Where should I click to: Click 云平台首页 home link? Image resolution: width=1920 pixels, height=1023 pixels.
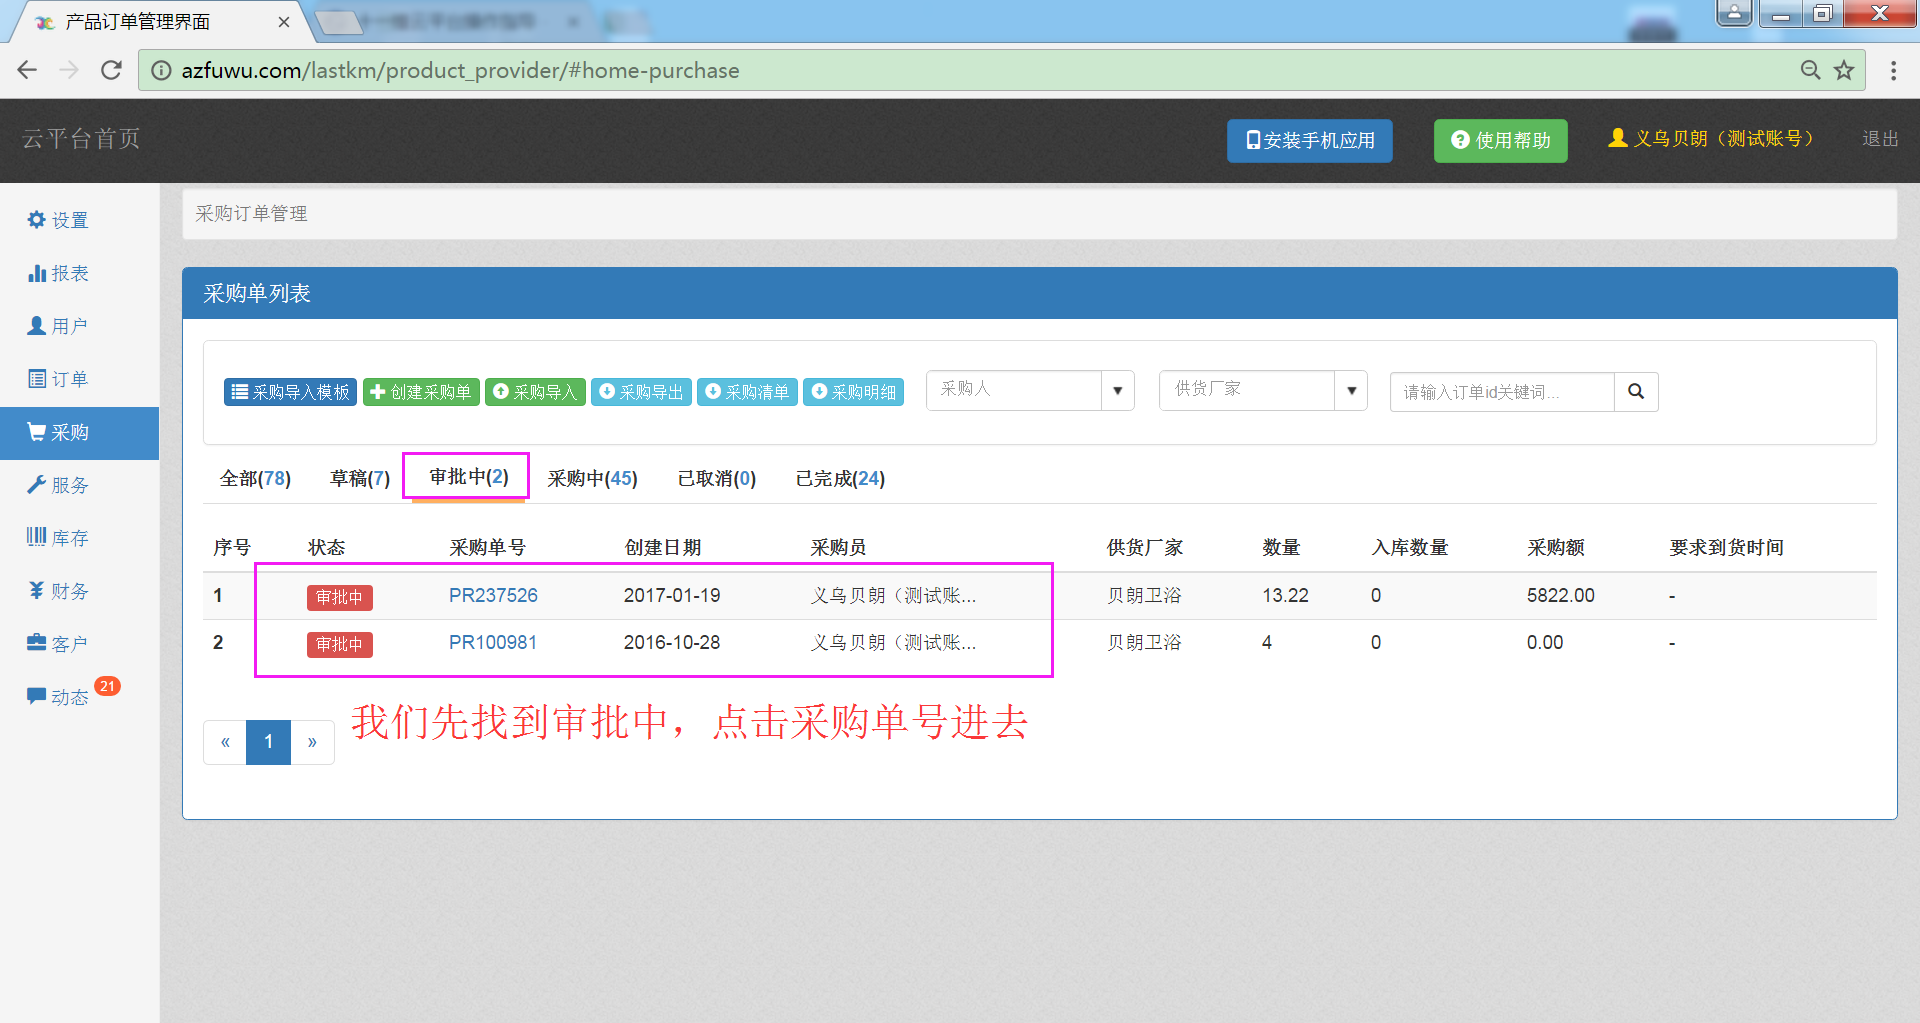tap(81, 139)
